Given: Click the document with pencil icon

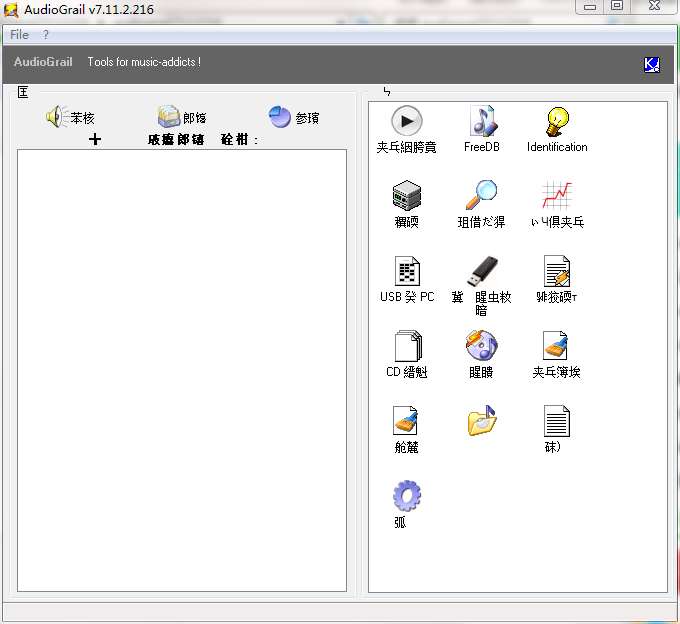Looking at the screenshot, I should pyautogui.click(x=557, y=271).
